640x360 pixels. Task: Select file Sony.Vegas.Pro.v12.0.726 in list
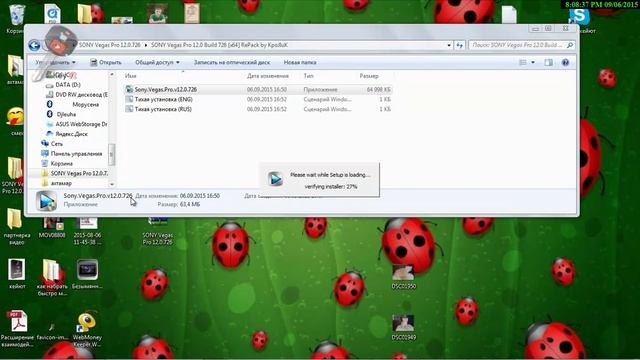pyautogui.click(x=166, y=89)
